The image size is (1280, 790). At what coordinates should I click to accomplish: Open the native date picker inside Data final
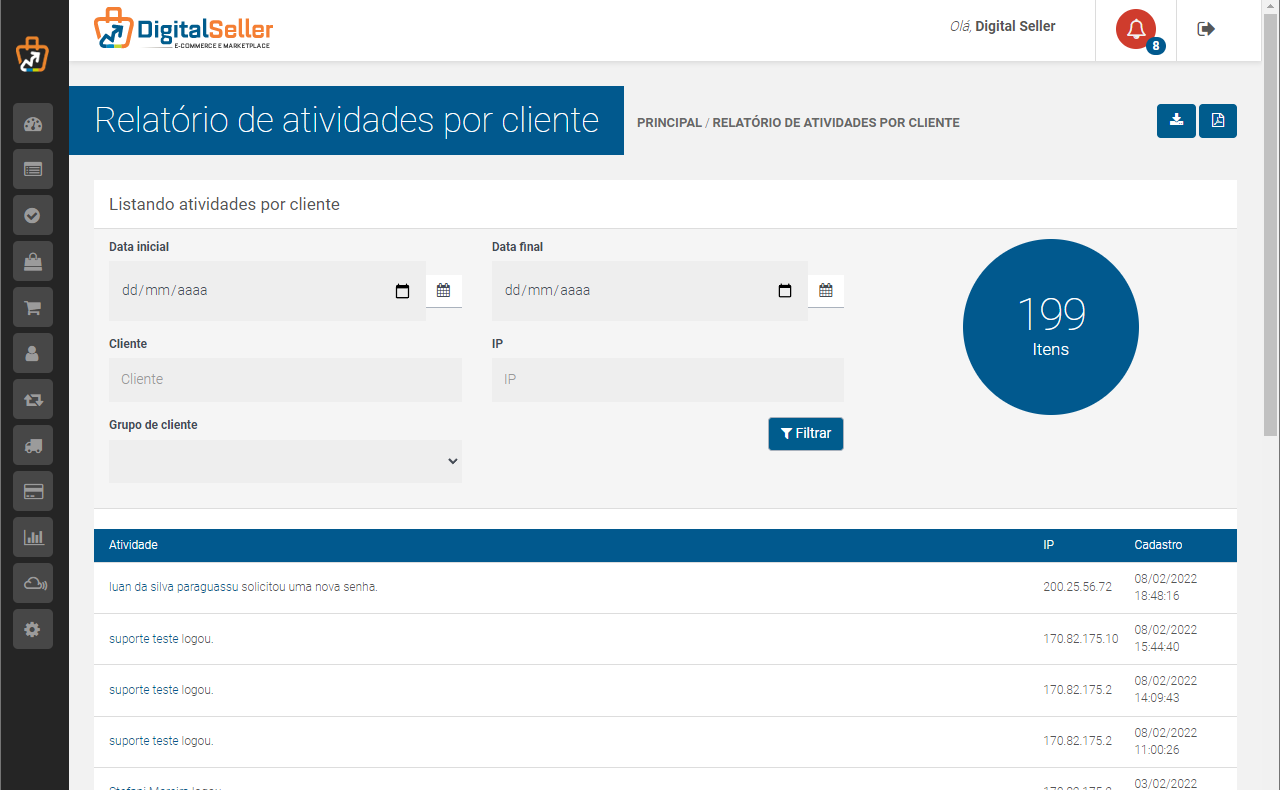[785, 291]
